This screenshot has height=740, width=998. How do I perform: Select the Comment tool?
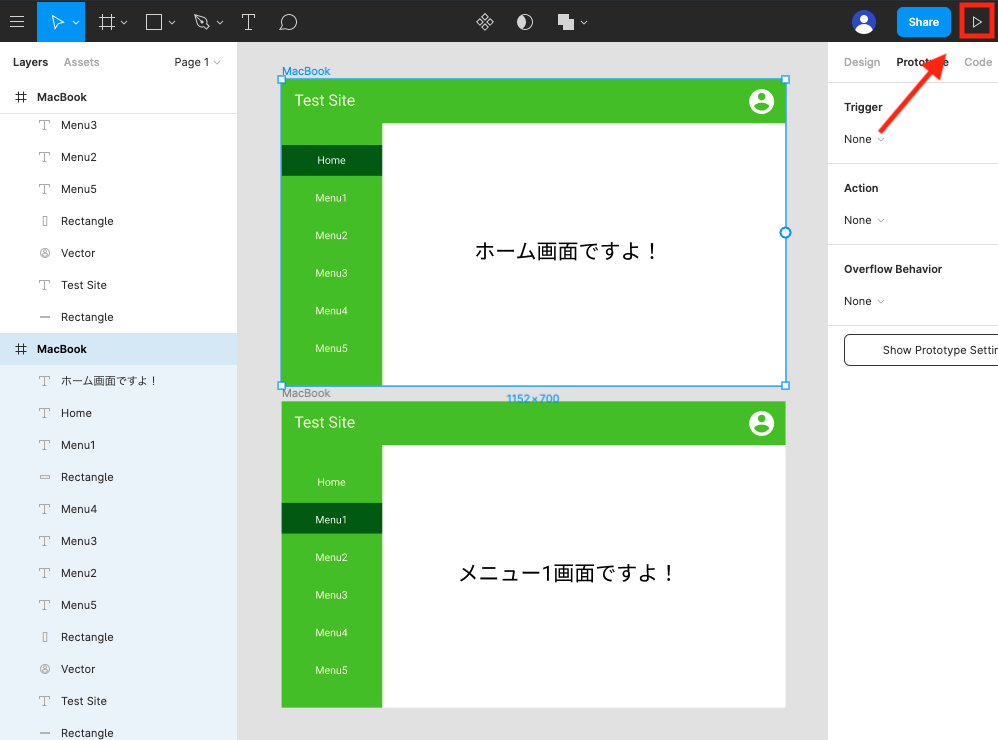point(288,22)
